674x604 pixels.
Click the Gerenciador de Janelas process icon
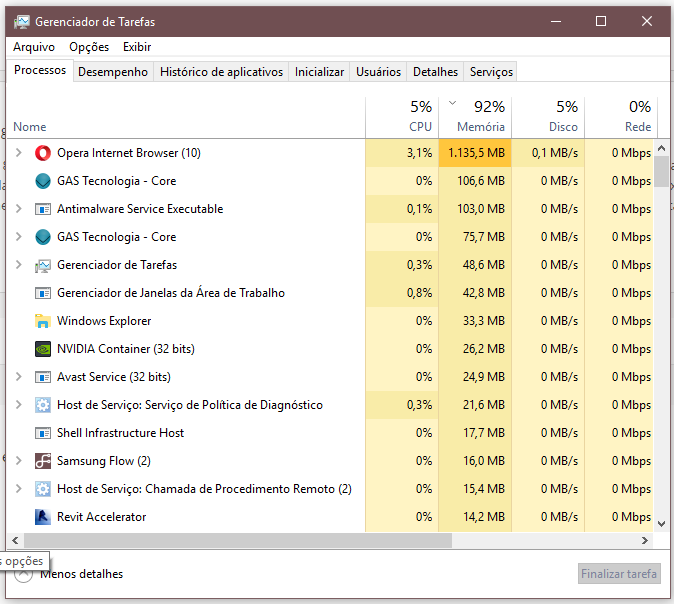(x=43, y=293)
